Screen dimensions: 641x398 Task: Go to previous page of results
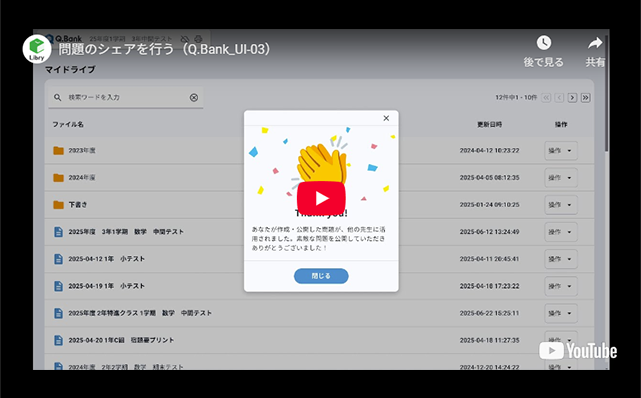[559, 98]
